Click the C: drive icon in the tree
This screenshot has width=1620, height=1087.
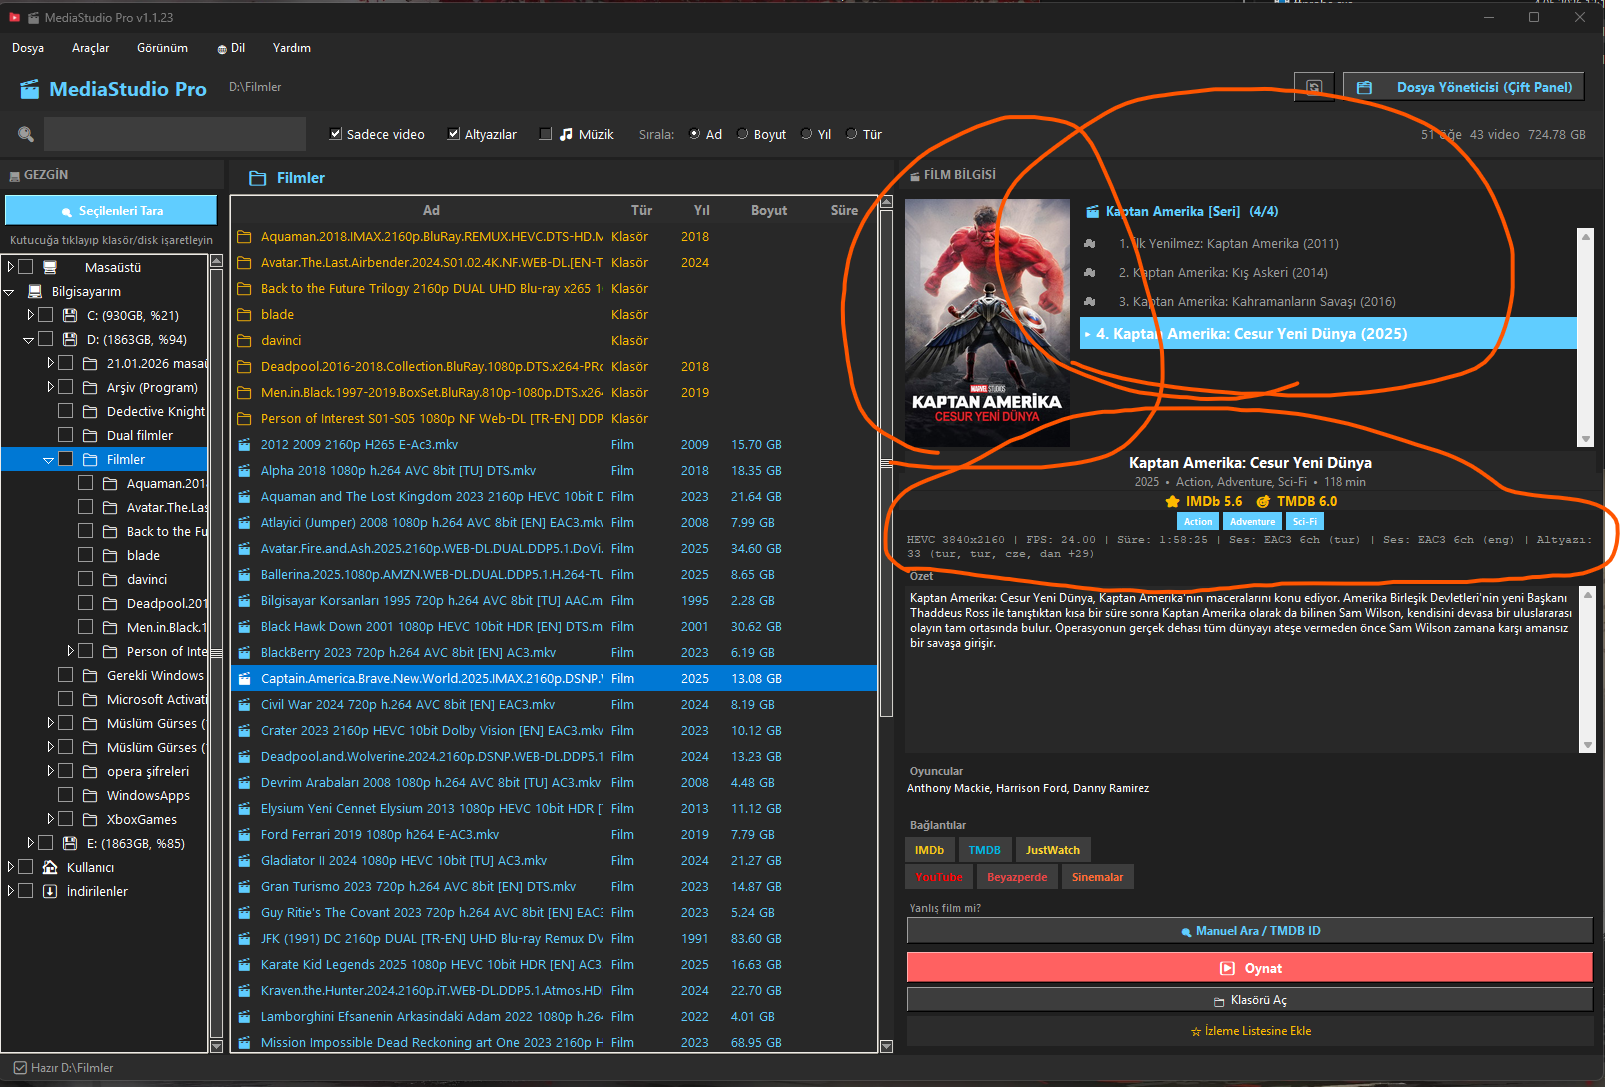[x=70, y=315]
